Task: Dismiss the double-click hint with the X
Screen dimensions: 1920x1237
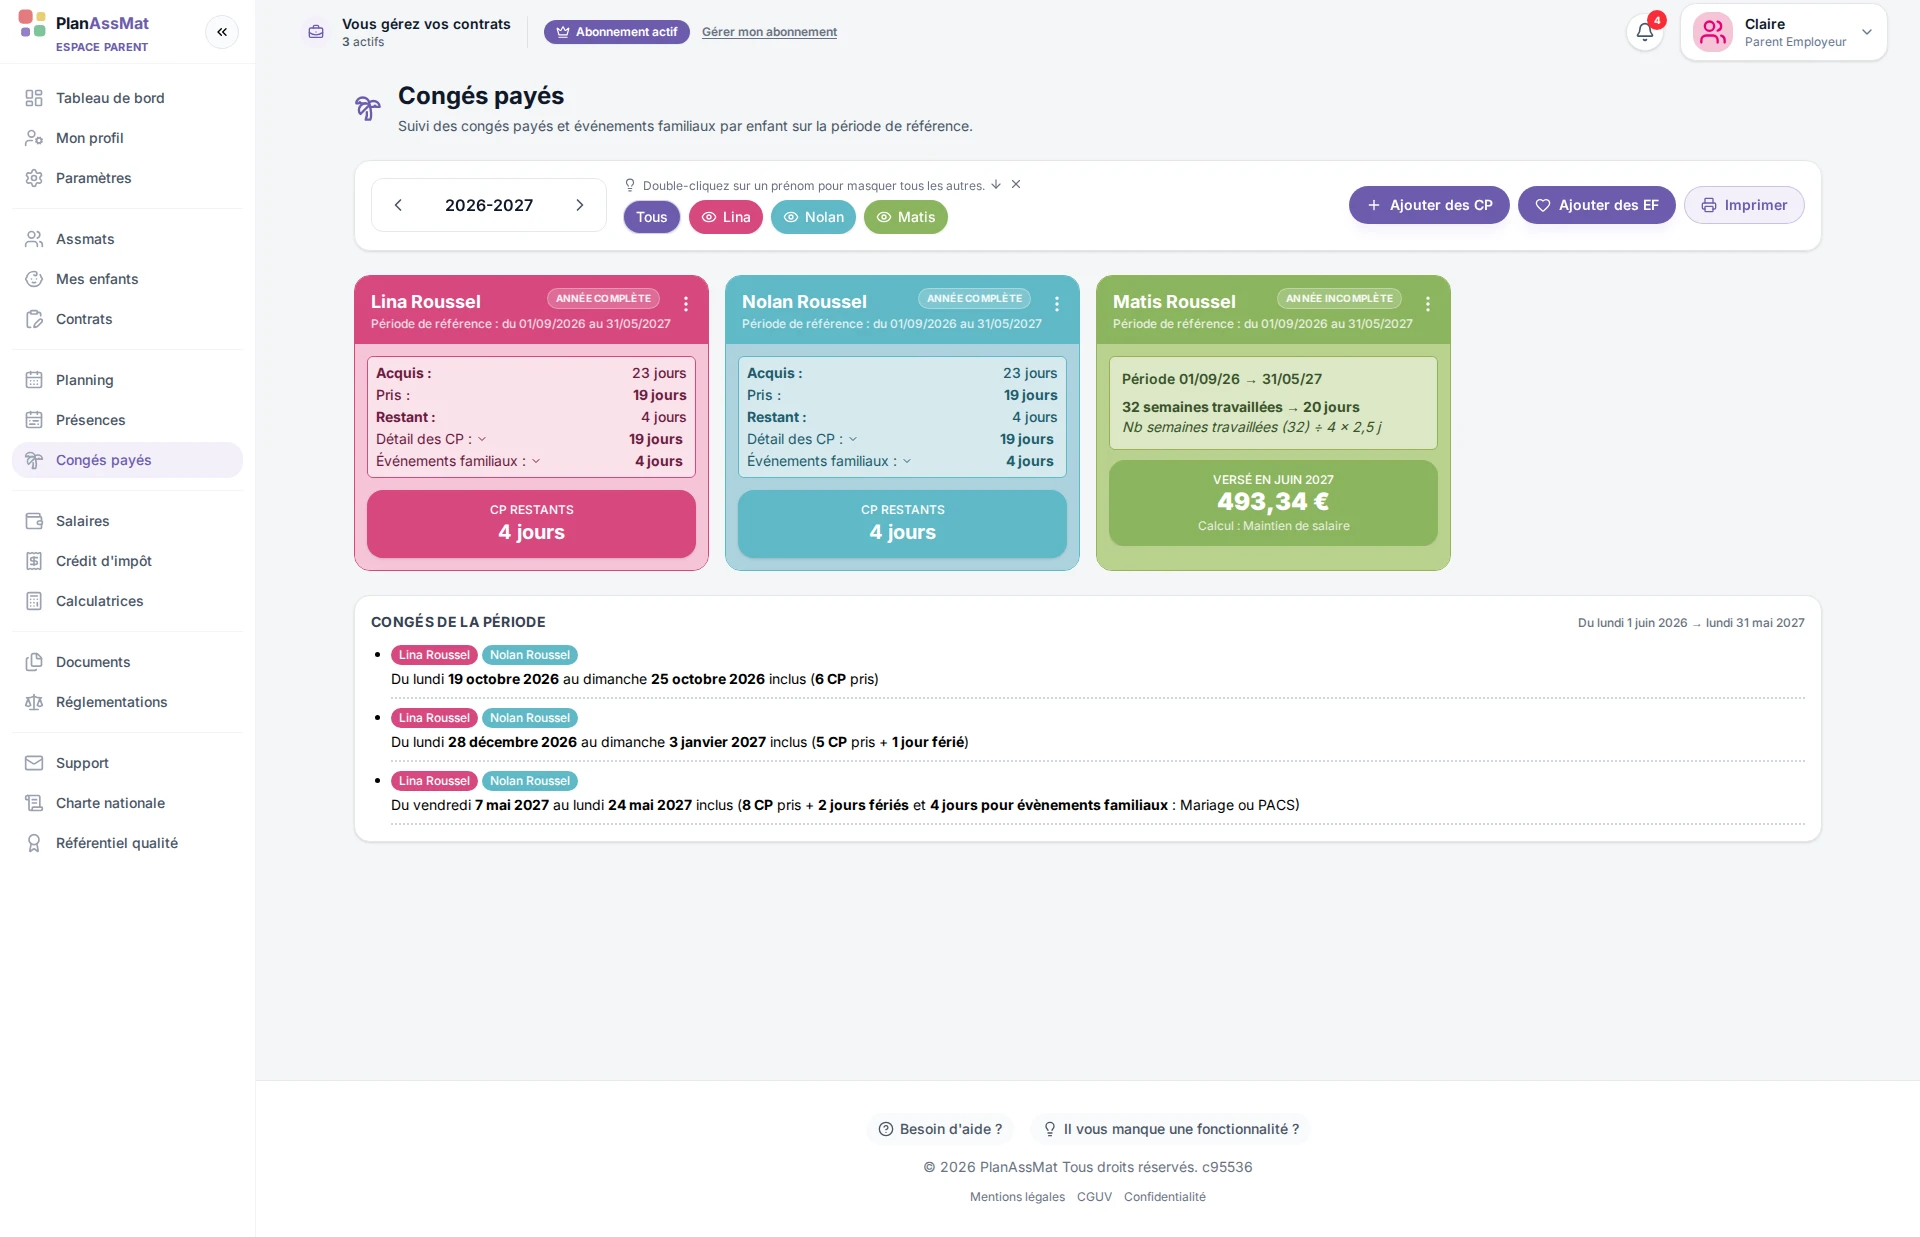Action: [x=1016, y=184]
